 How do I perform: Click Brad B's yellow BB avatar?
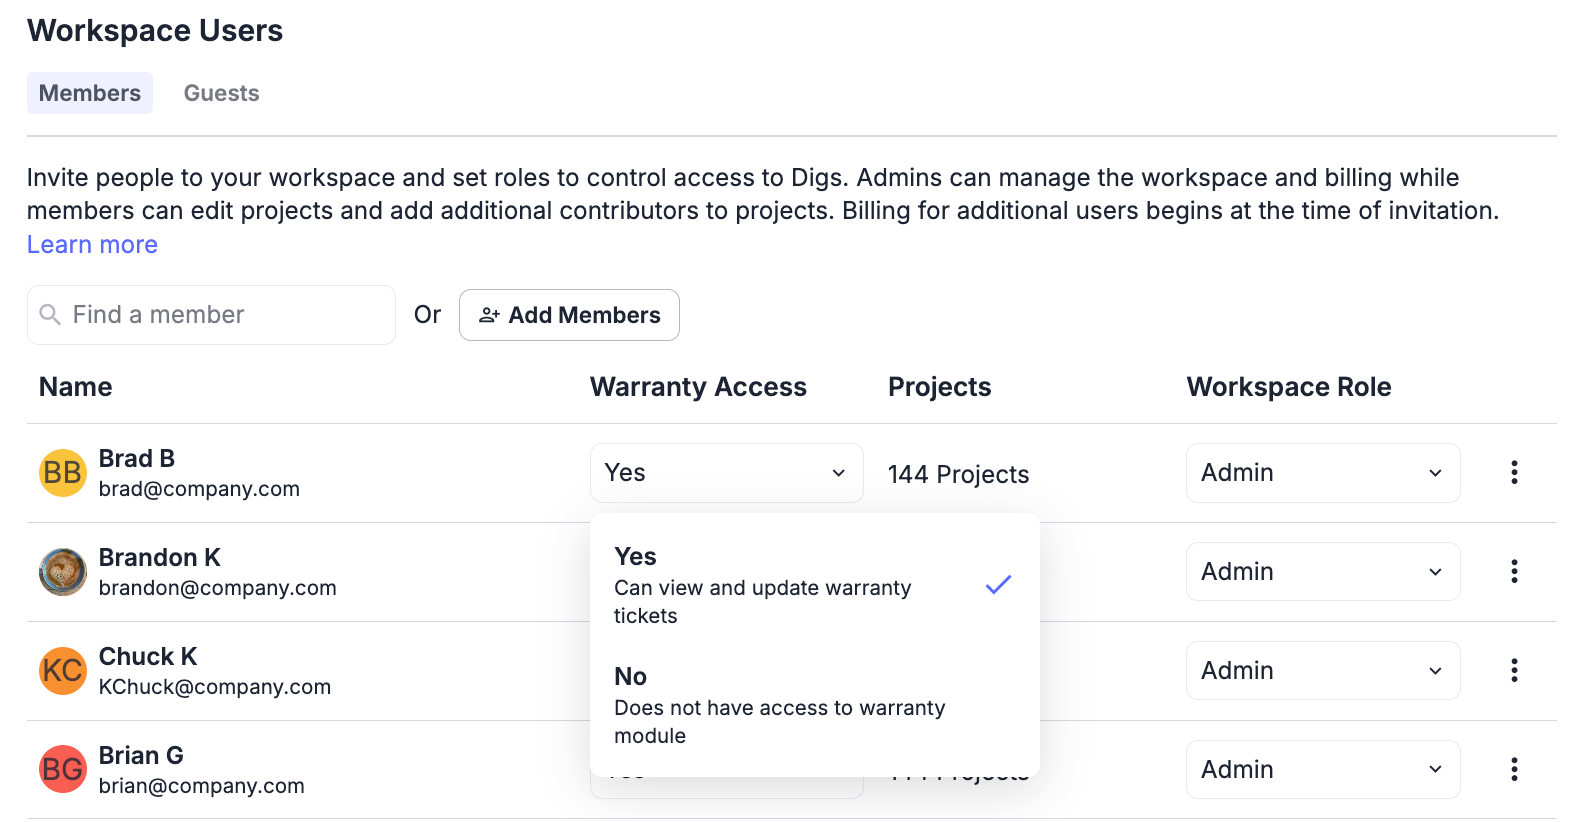(x=62, y=473)
